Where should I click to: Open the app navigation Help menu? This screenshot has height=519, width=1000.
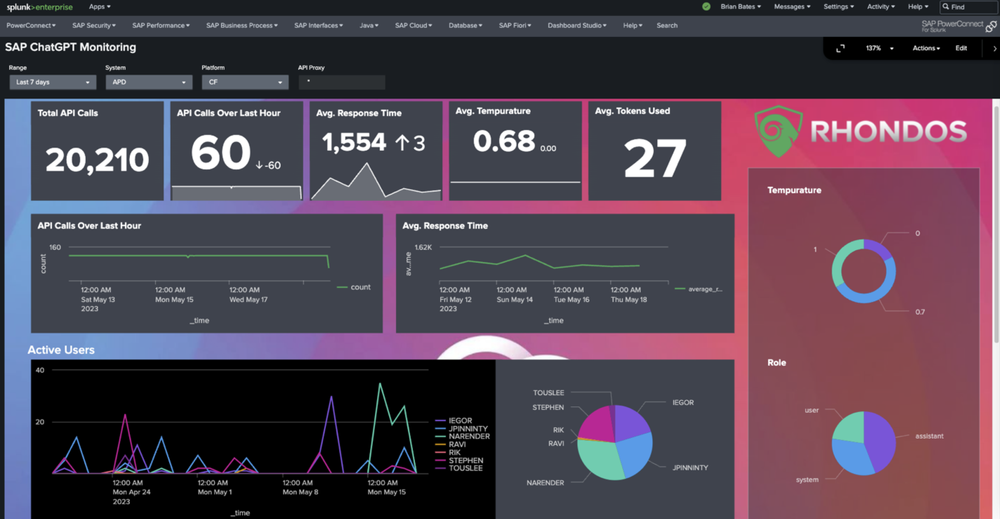pos(633,26)
